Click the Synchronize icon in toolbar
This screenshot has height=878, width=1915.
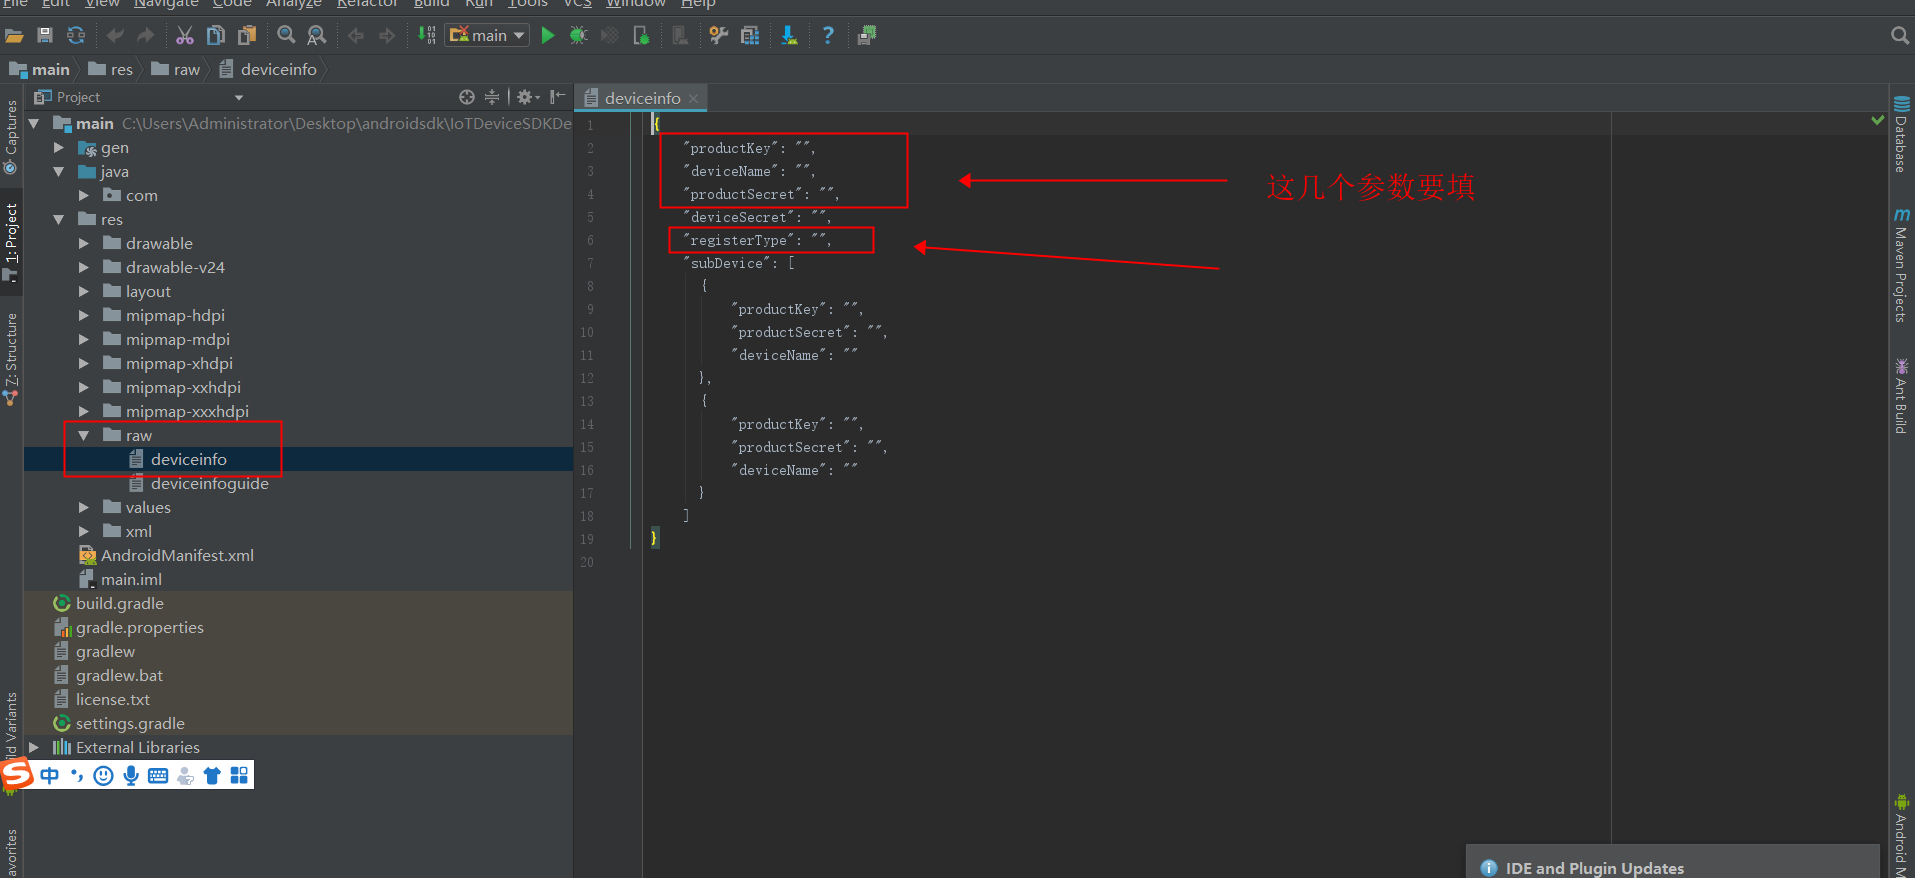[76, 36]
